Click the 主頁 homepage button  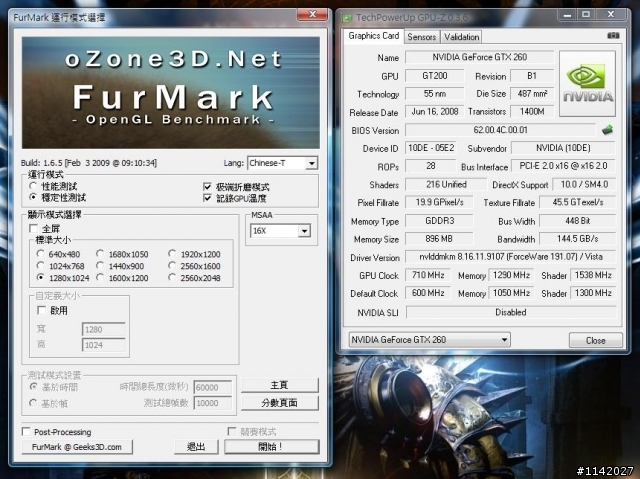(x=280, y=385)
